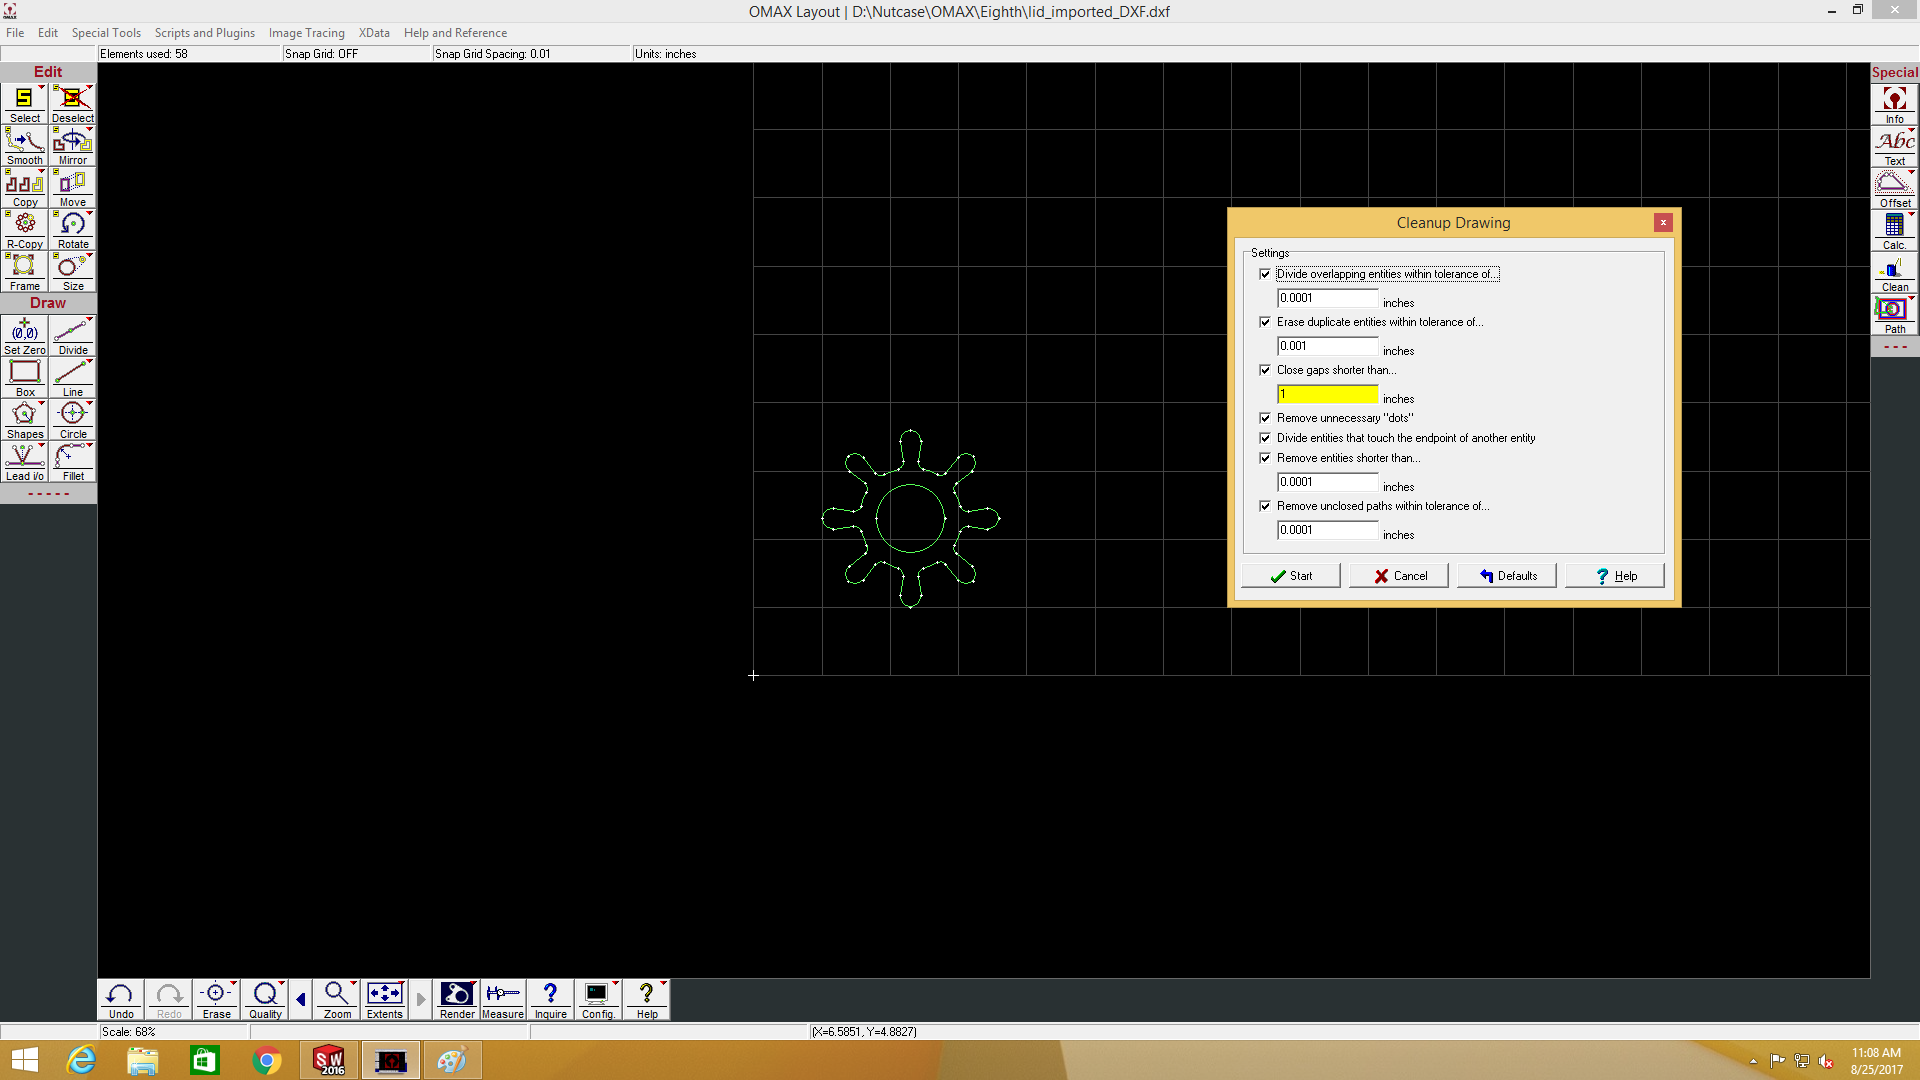1920x1080 pixels.
Task: Toggle Remove unnecessary dots checkbox
Action: point(1265,418)
